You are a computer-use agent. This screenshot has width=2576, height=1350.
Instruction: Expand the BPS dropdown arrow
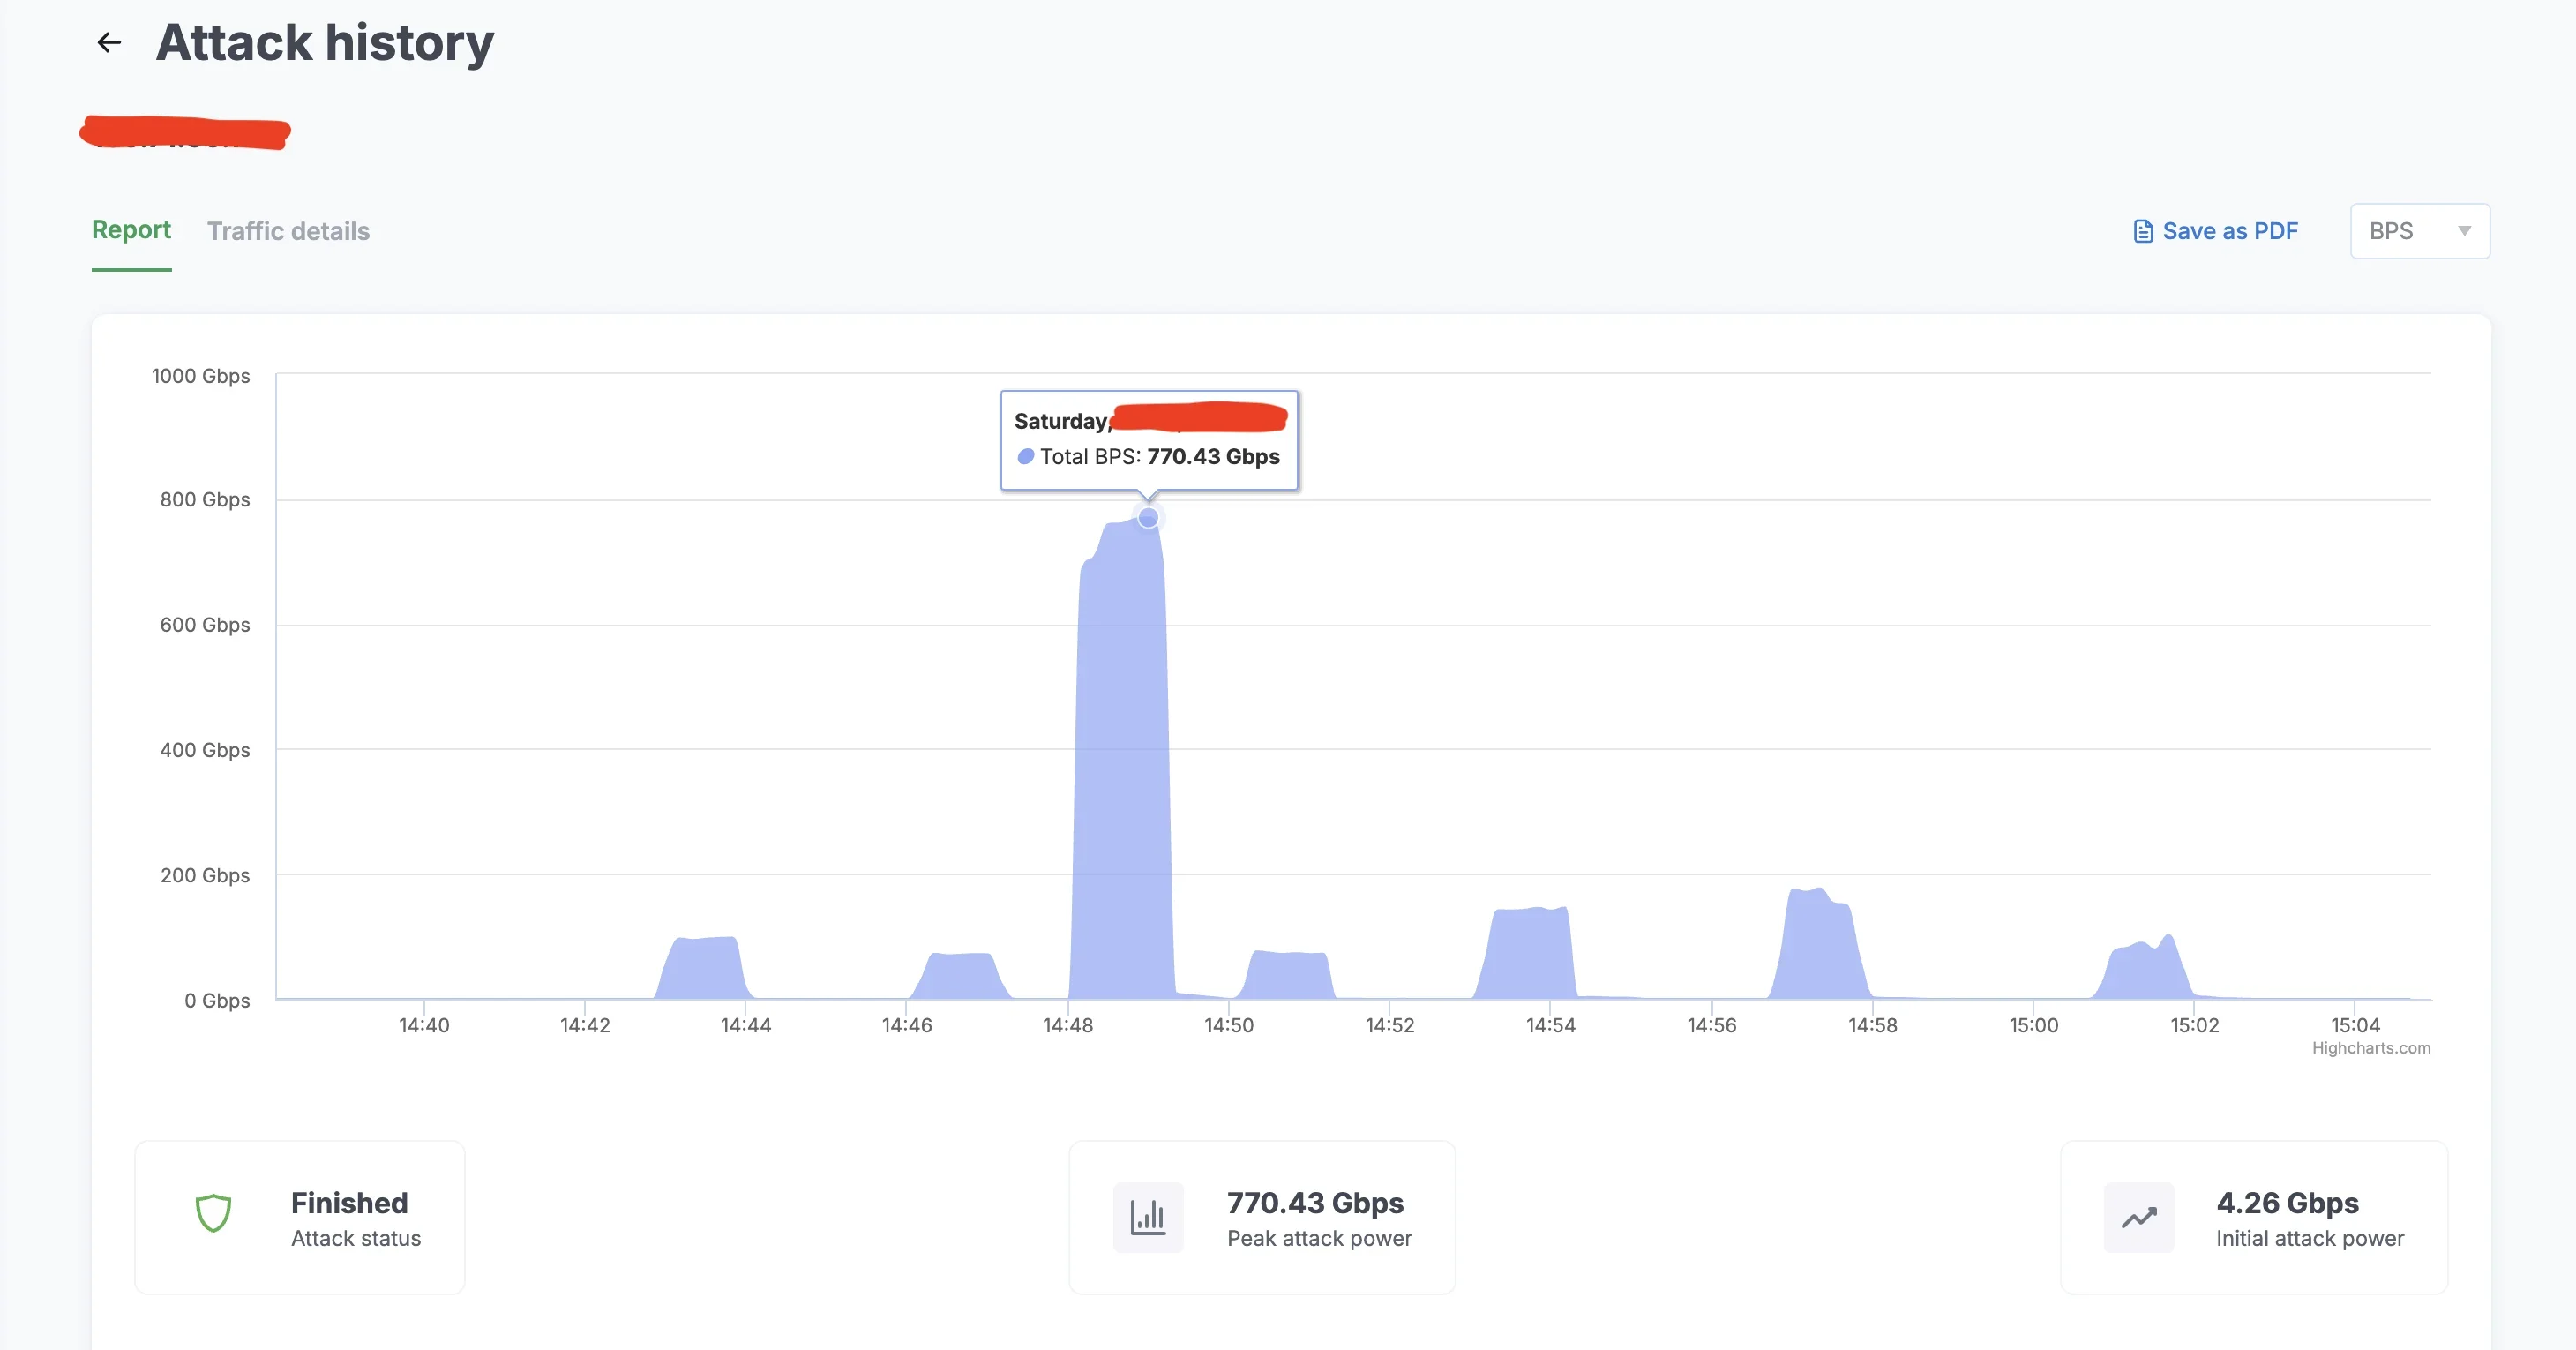tap(2465, 231)
